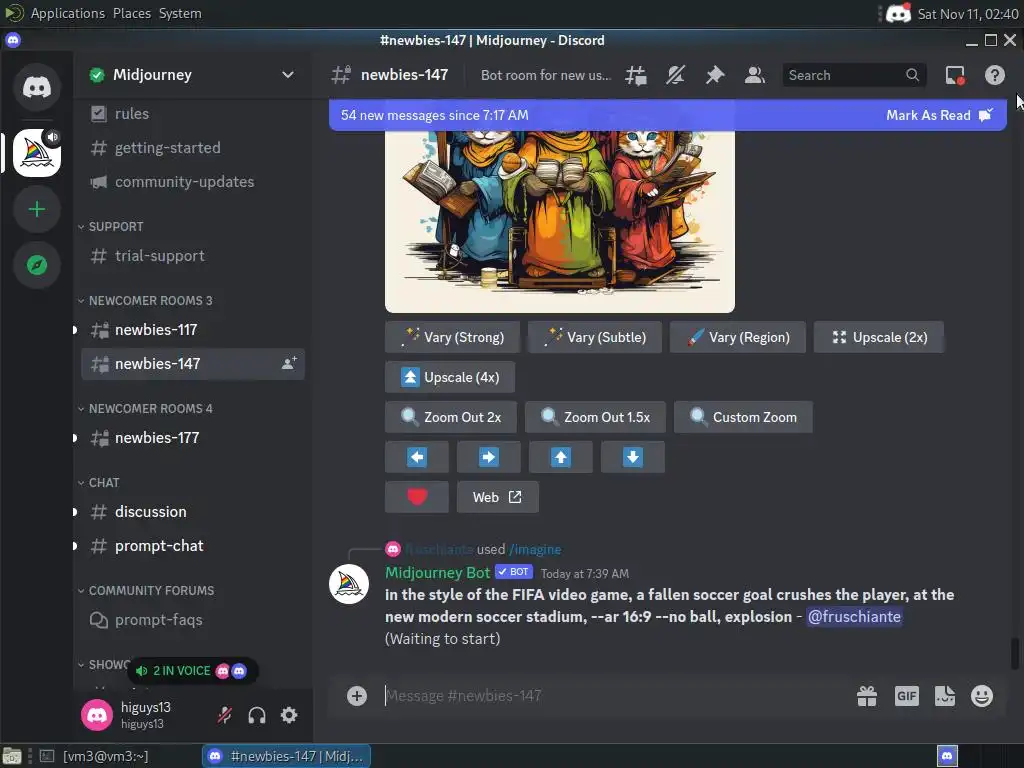Favorite the image with red heart button
Viewport: 1024px width, 768px height.
pyautogui.click(x=417, y=497)
